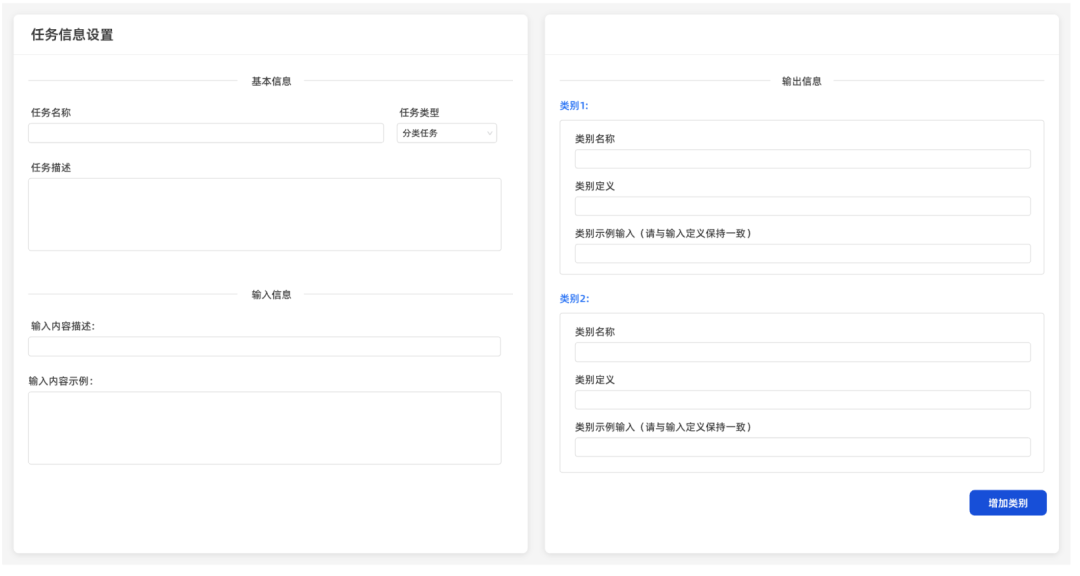Click the 任务名称 input field
Viewport: 1080px width, 576px height.
click(x=205, y=132)
